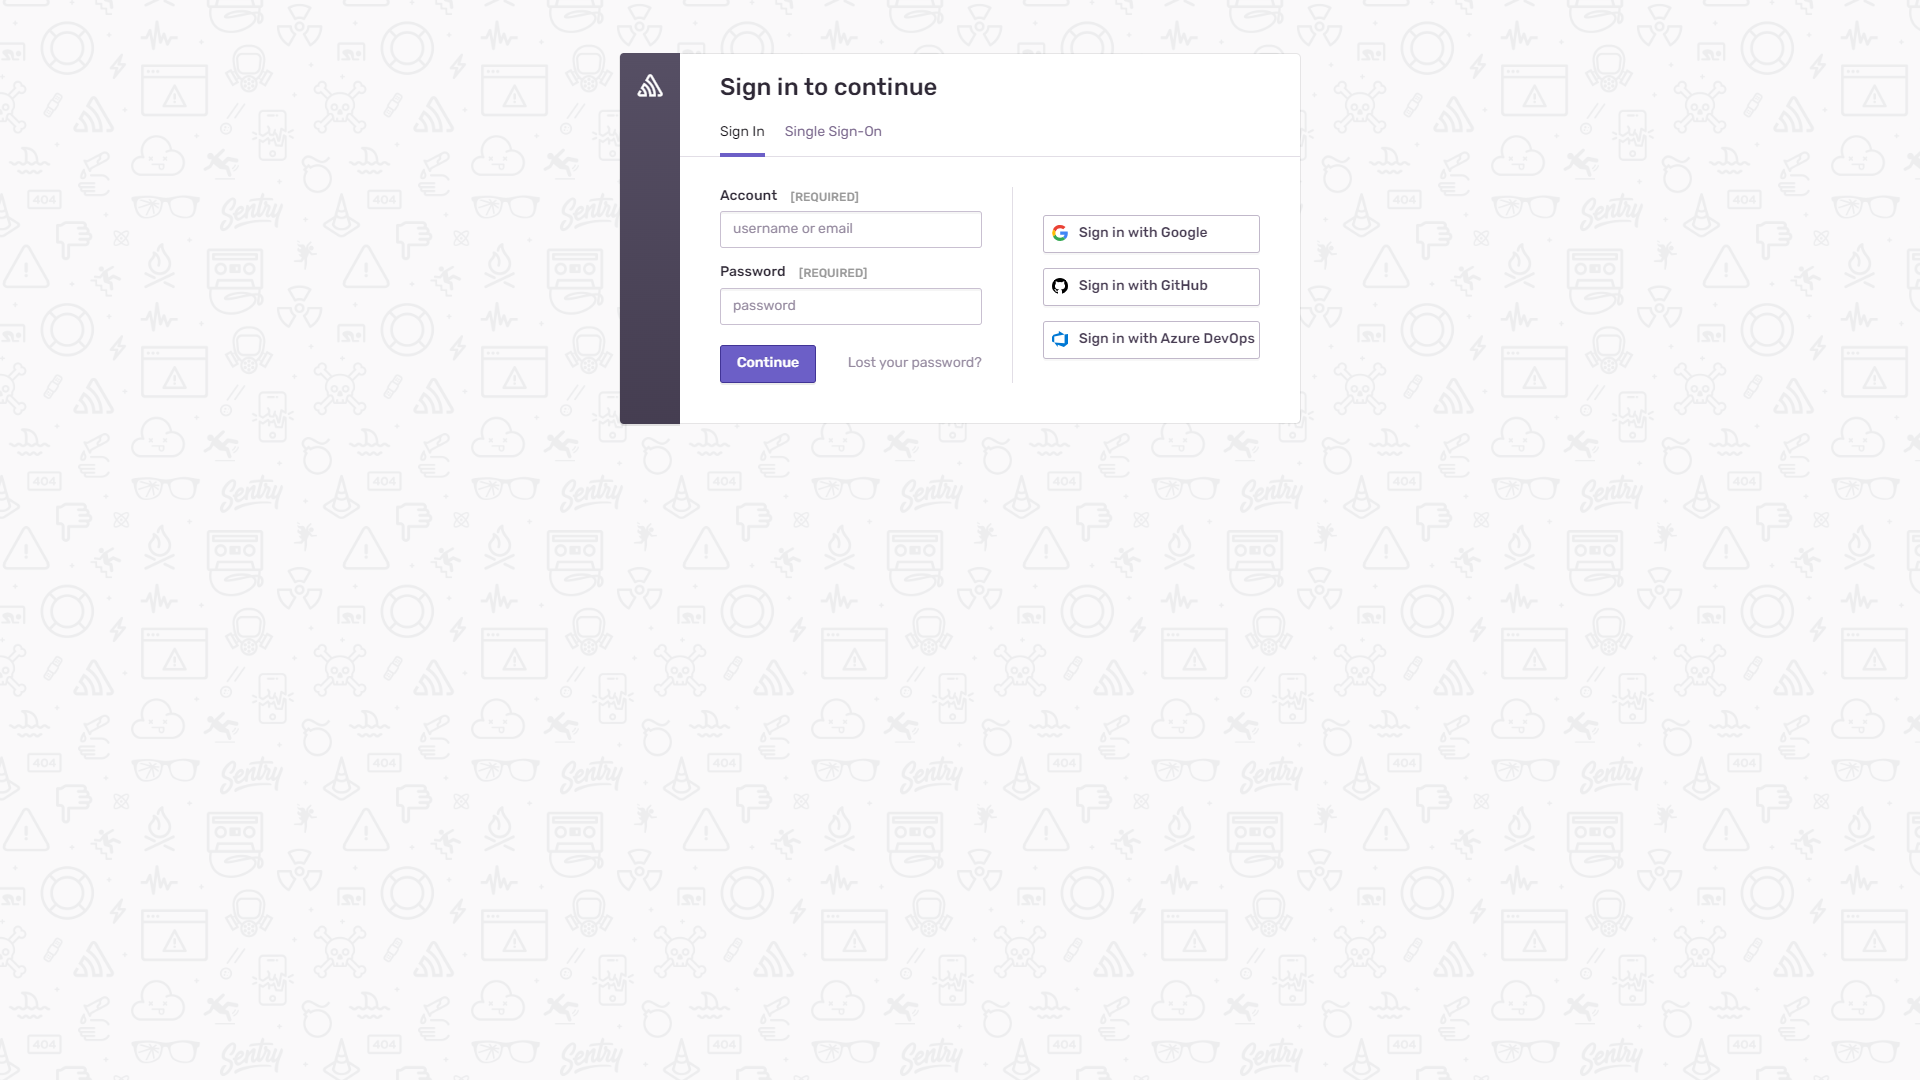The height and width of the screenshot is (1080, 1920).
Task: Click the Google icon on sign-in button
Action: pos(1060,233)
